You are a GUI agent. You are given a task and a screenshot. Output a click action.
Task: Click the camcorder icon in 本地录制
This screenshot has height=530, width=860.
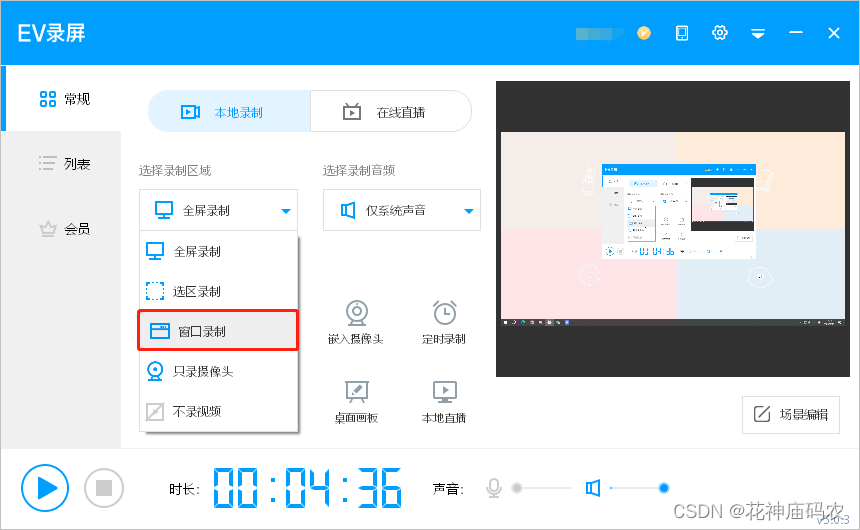click(x=190, y=112)
